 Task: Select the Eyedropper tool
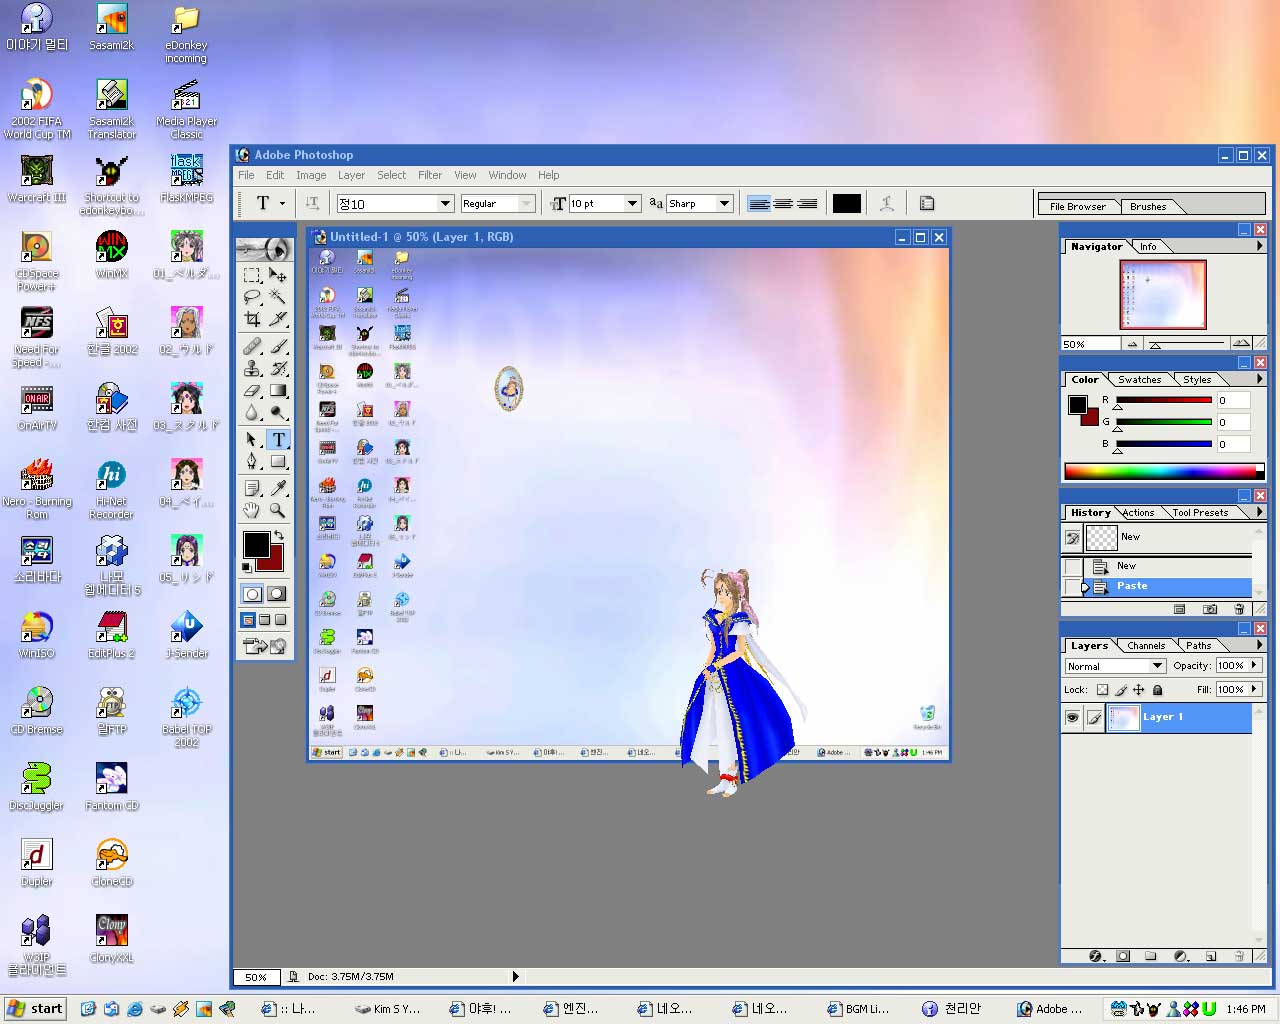(278, 488)
